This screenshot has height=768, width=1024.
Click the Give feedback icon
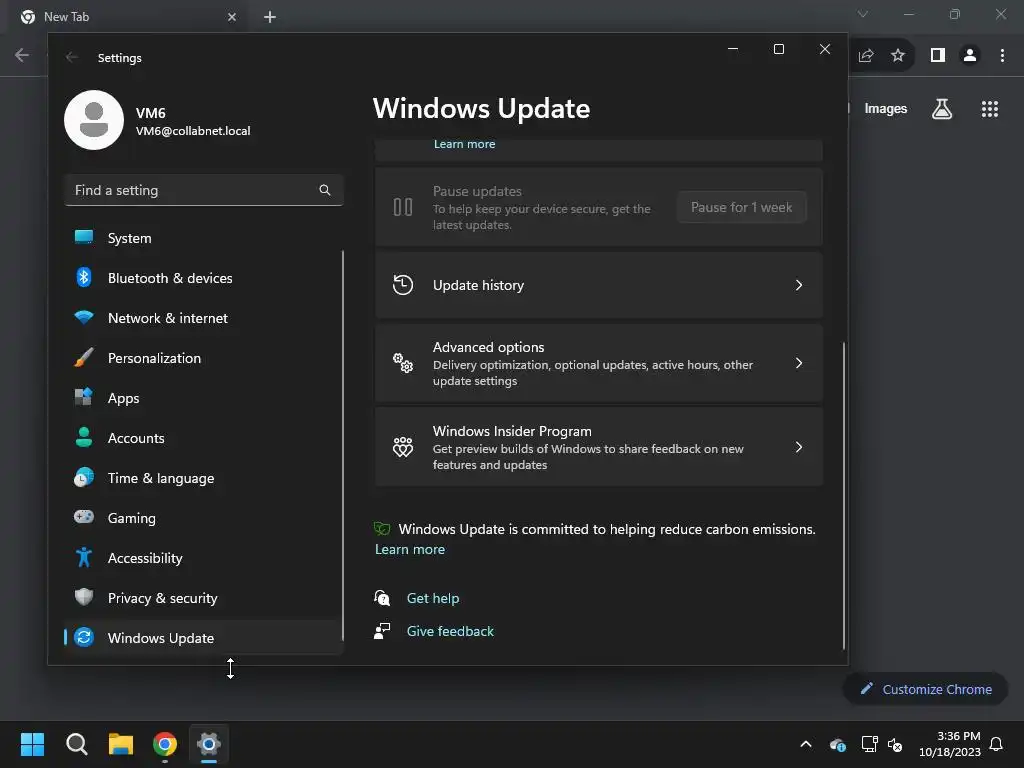[x=382, y=631]
